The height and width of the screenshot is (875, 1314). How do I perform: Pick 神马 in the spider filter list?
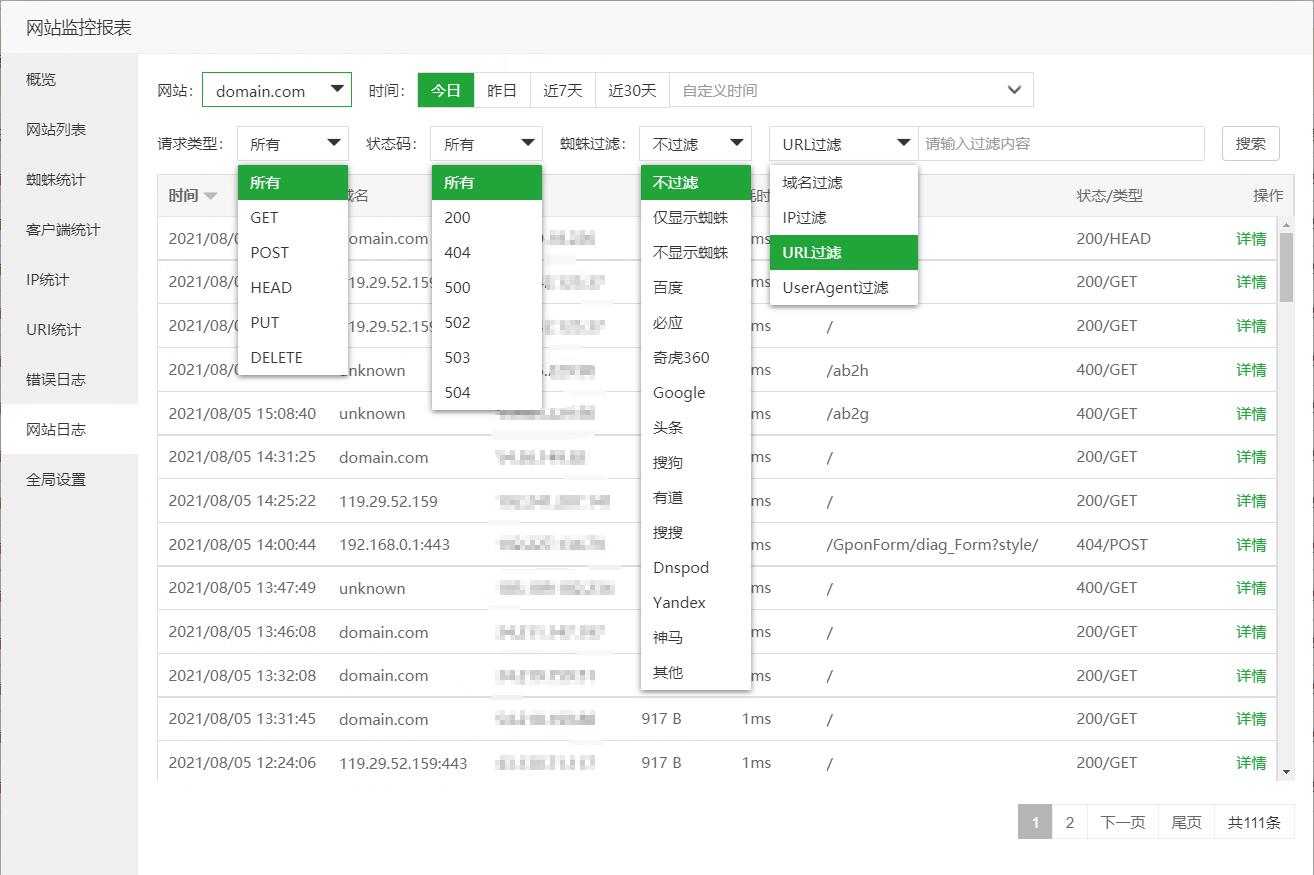pos(696,638)
